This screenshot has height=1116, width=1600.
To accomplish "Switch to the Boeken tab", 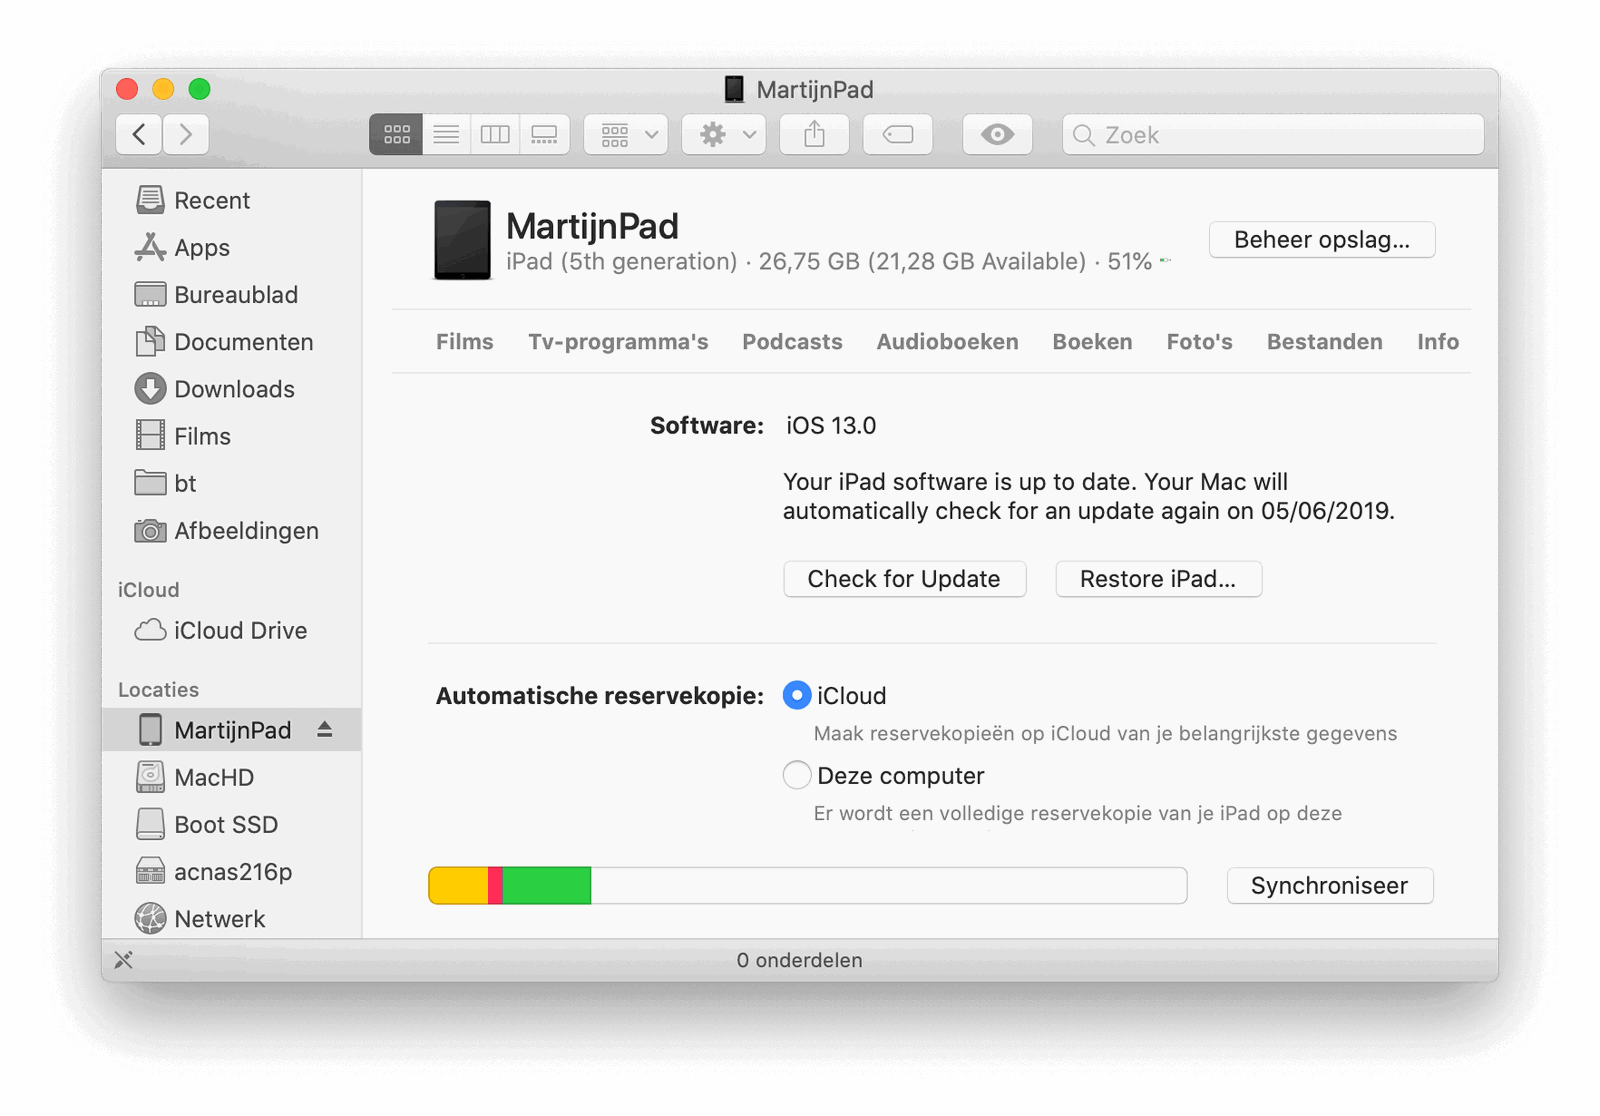I will click(1092, 342).
